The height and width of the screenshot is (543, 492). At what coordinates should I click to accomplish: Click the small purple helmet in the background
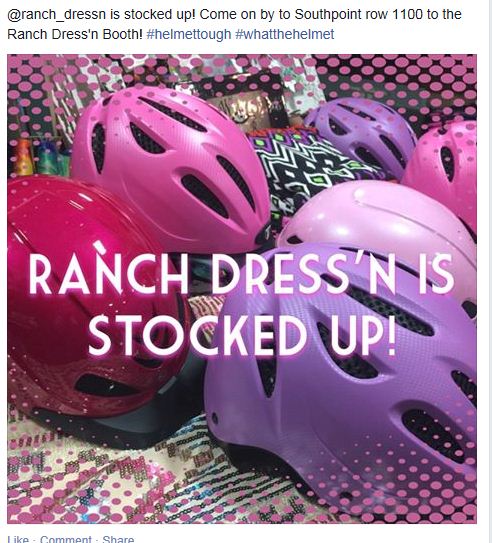[x=362, y=137]
